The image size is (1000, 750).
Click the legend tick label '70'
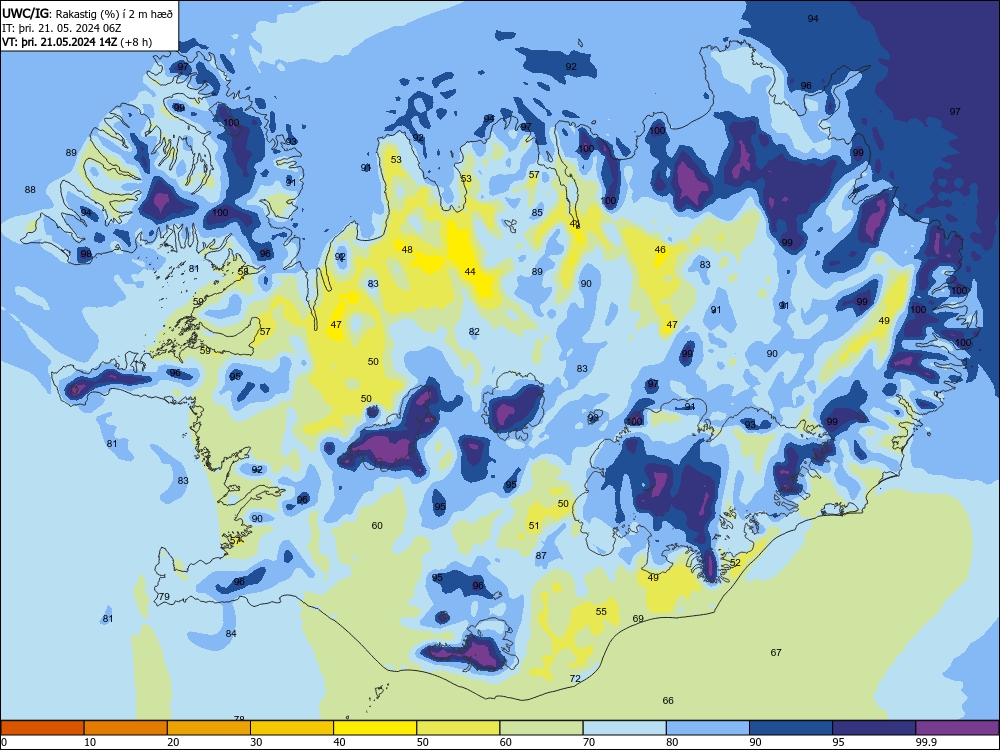click(x=589, y=742)
